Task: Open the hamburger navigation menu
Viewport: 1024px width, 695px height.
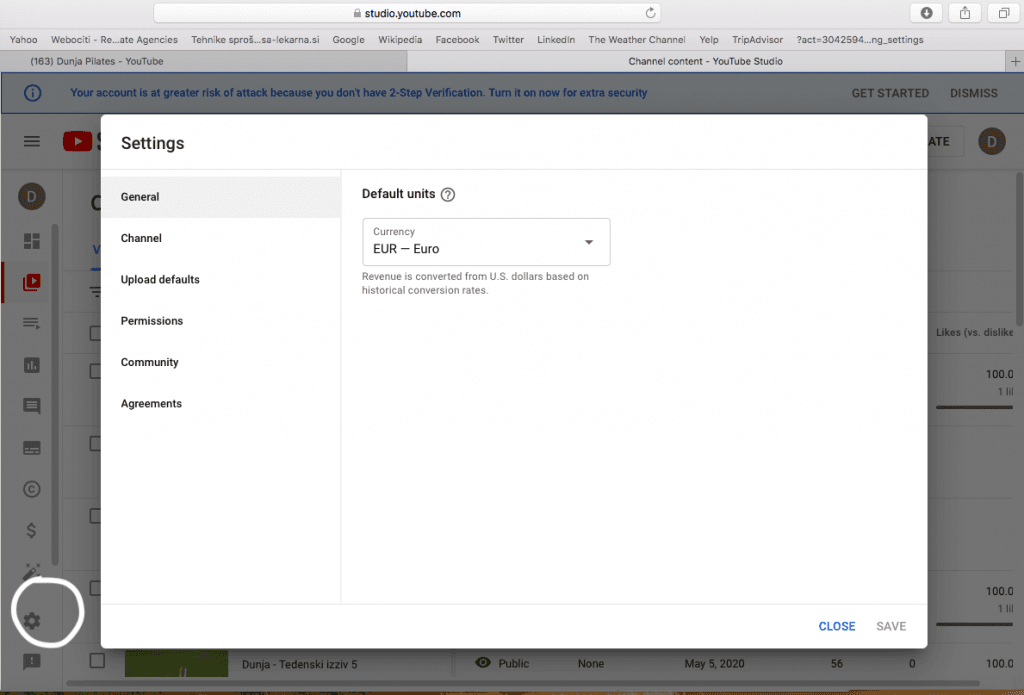Action: coord(32,142)
